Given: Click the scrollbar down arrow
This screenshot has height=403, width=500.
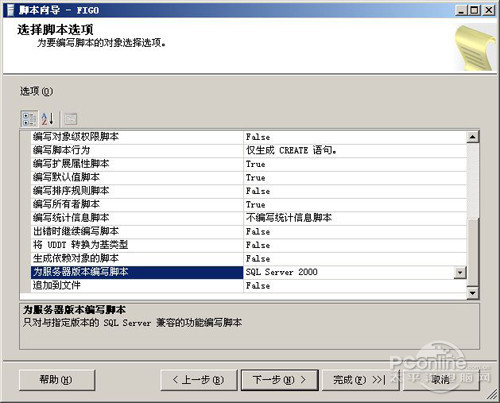Looking at the screenshot, I should (x=473, y=293).
